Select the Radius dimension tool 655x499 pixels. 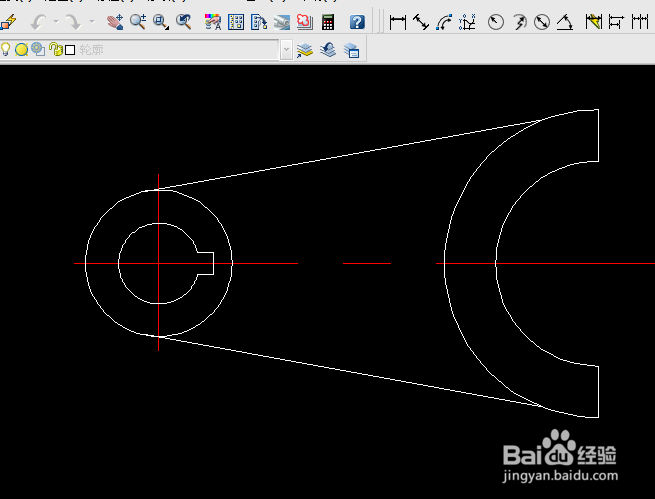pyautogui.click(x=496, y=22)
